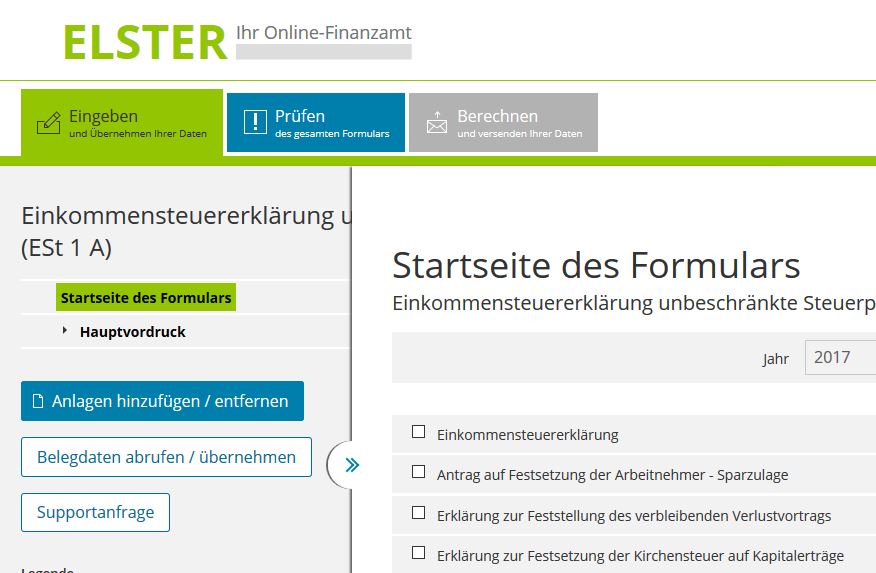
Task: Click Belegdaten abrufen / übernehmen
Action: click(x=166, y=457)
